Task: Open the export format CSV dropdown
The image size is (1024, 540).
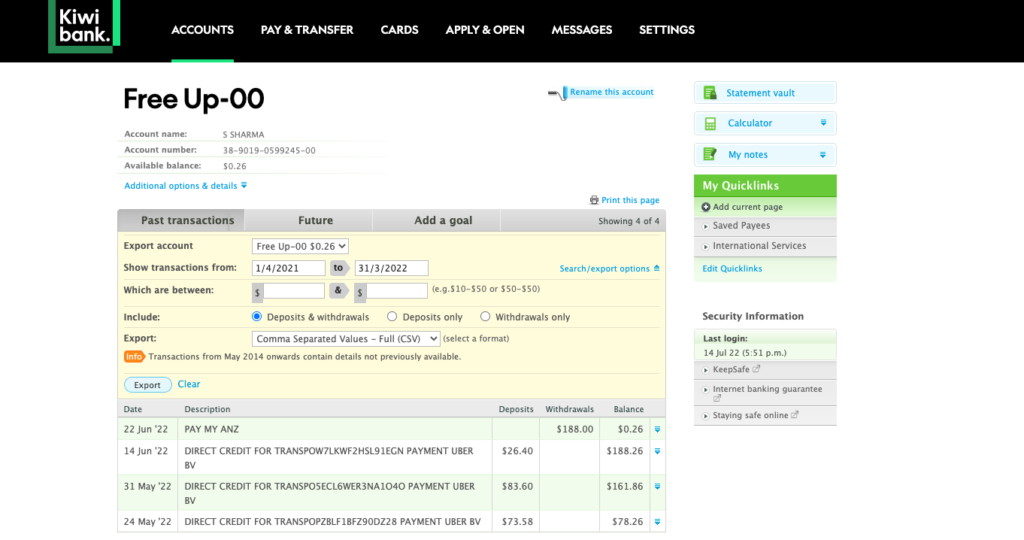Action: tap(346, 339)
